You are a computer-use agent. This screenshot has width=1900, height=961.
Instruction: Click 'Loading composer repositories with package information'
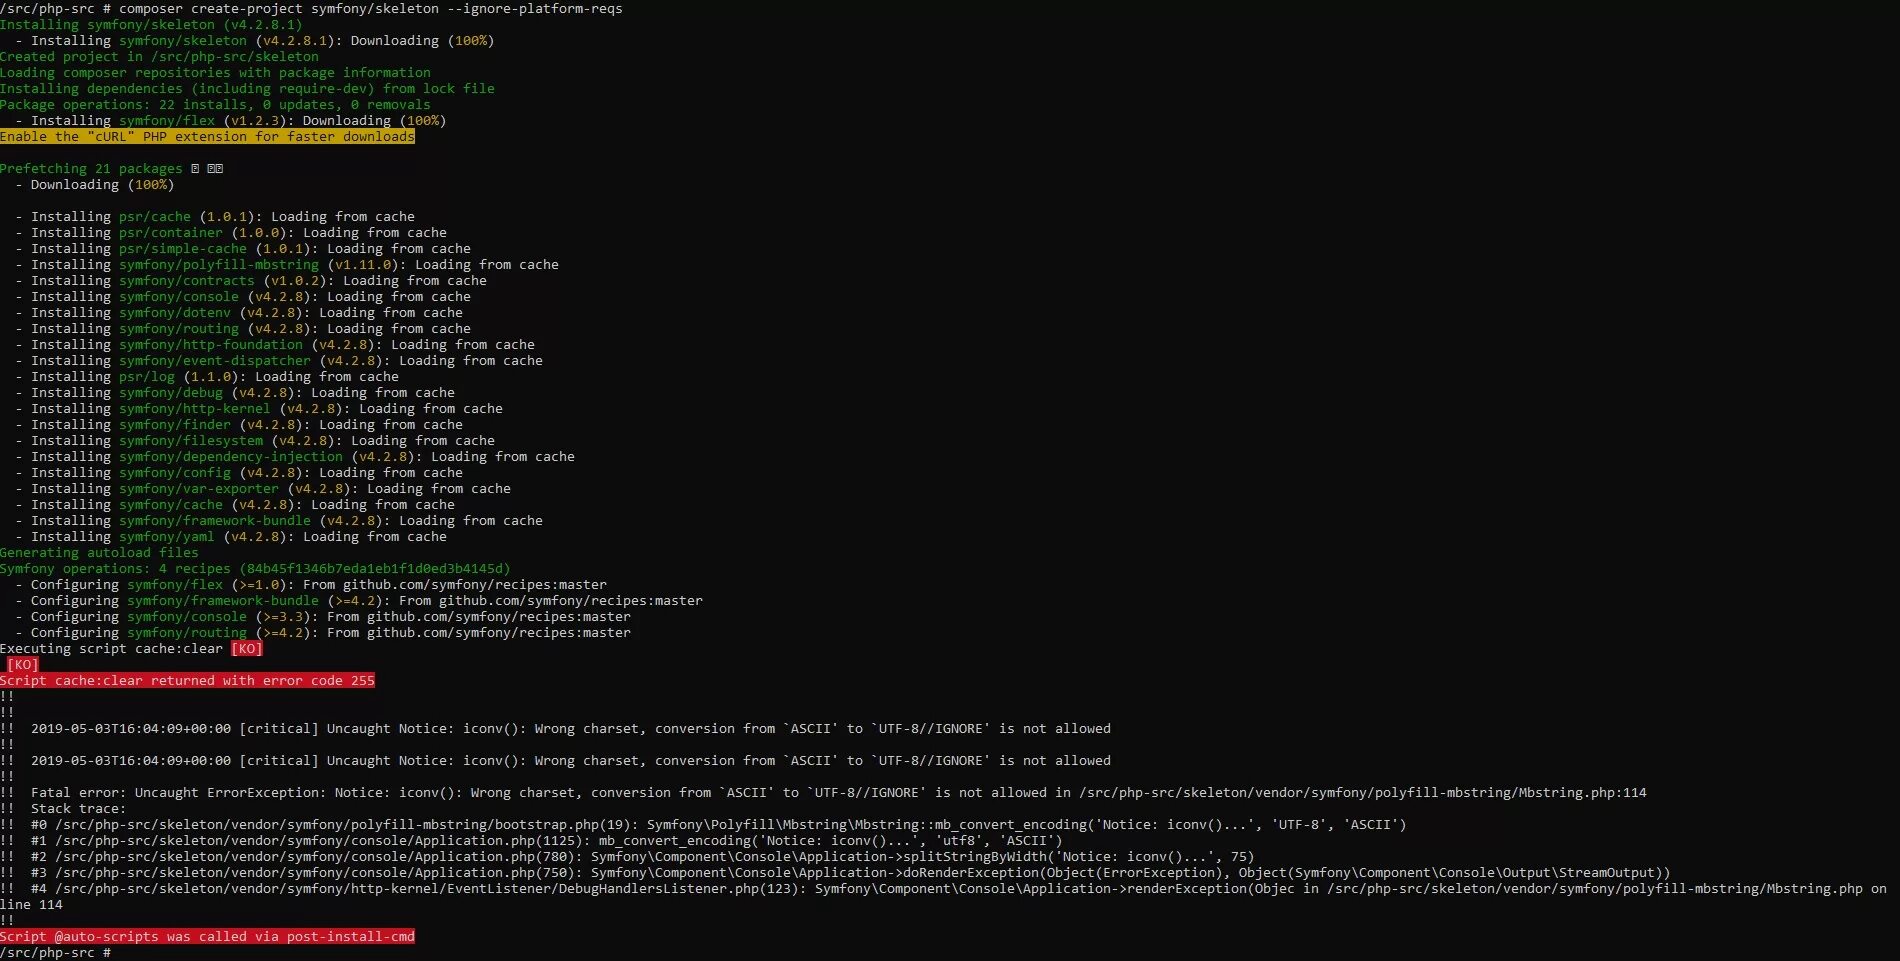[x=215, y=72]
